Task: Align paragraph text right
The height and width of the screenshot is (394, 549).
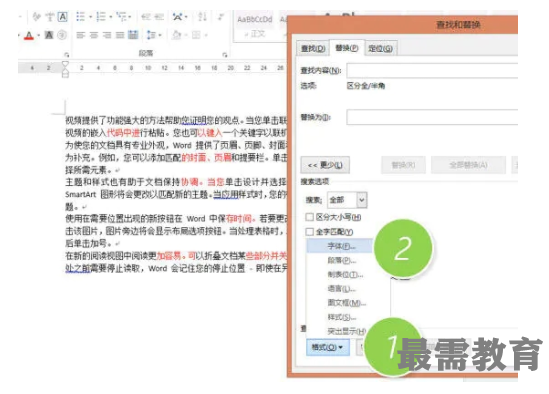Action: 107,35
